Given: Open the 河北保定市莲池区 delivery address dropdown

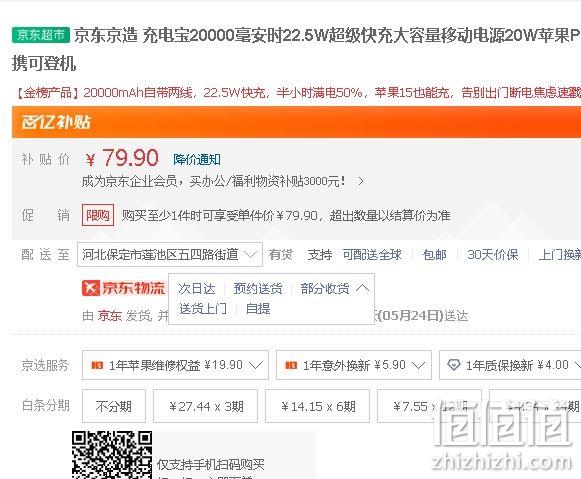Looking at the screenshot, I should (170, 255).
